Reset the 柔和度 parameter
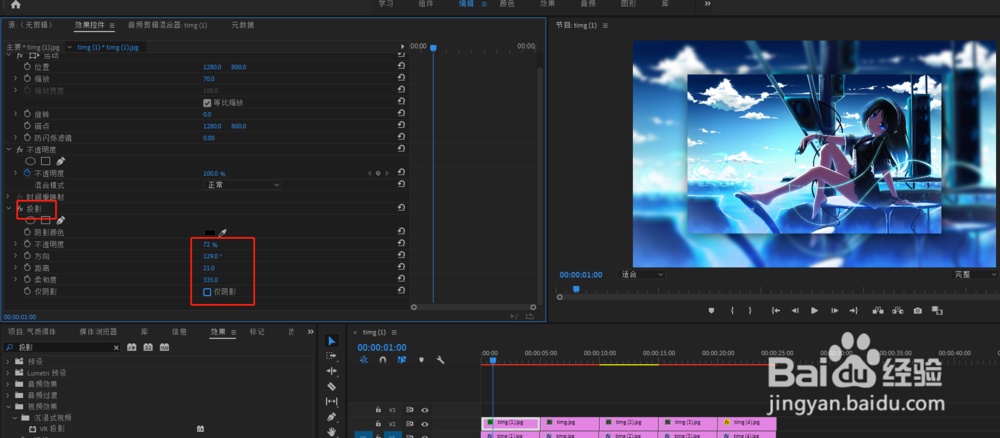 click(401, 279)
